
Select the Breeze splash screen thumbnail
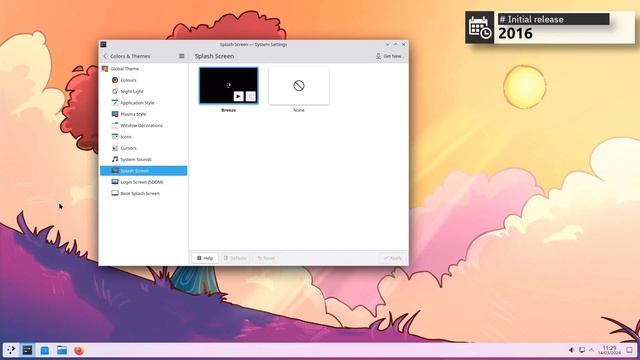click(229, 86)
